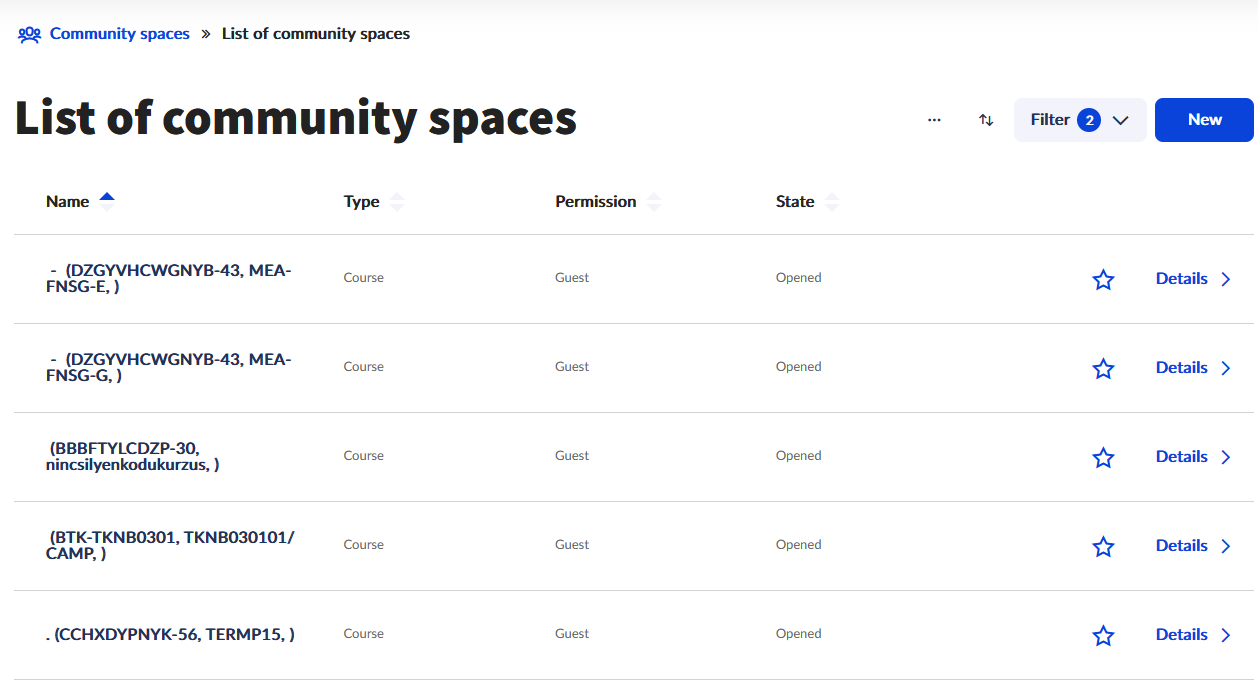Sort the list by Permission column arrows

pyautogui.click(x=654, y=202)
